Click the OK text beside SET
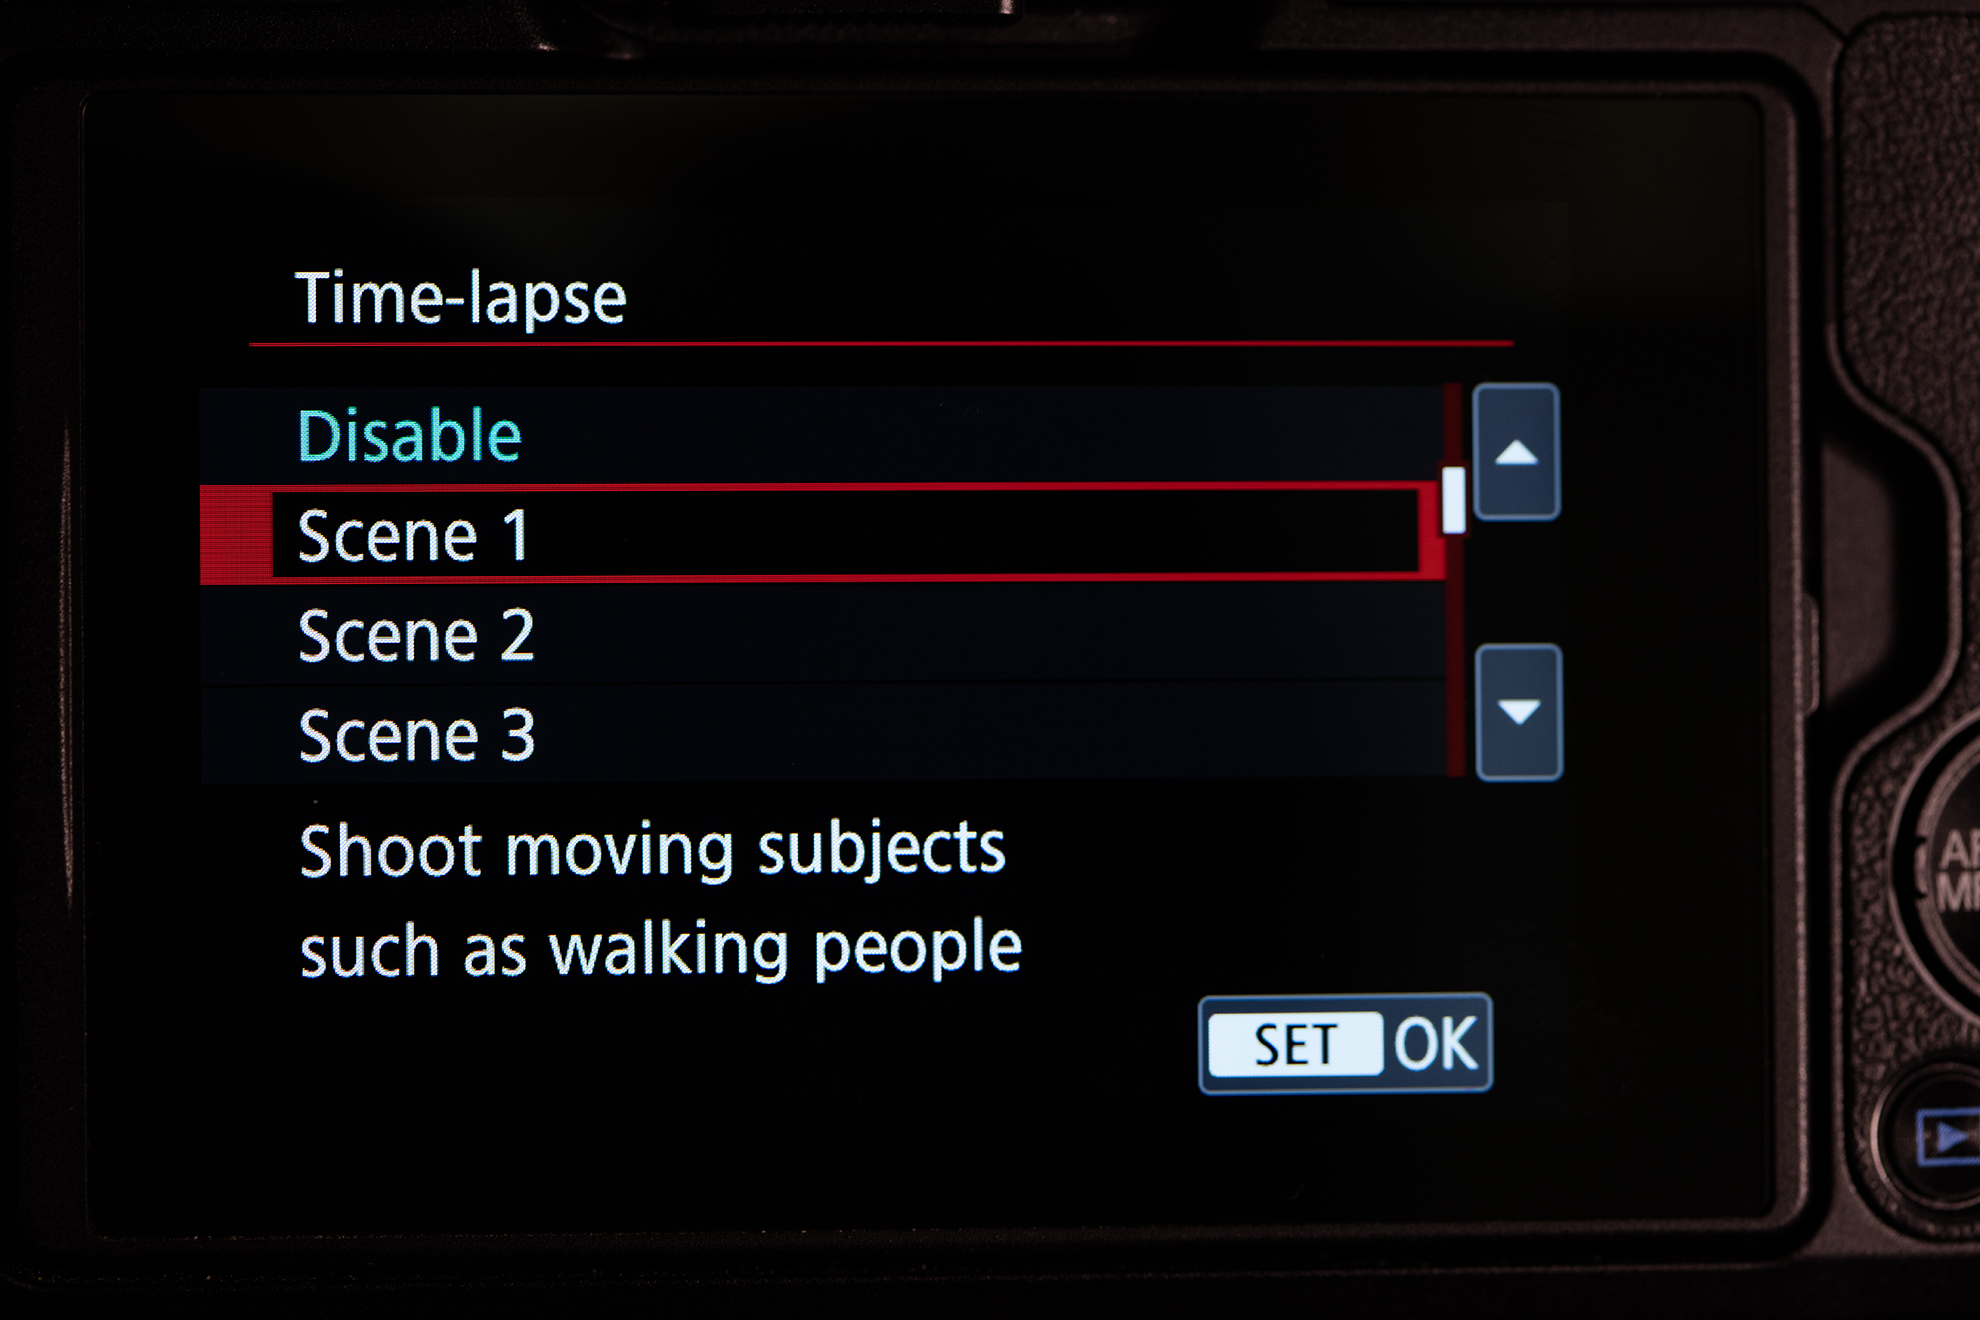 1436,1044
